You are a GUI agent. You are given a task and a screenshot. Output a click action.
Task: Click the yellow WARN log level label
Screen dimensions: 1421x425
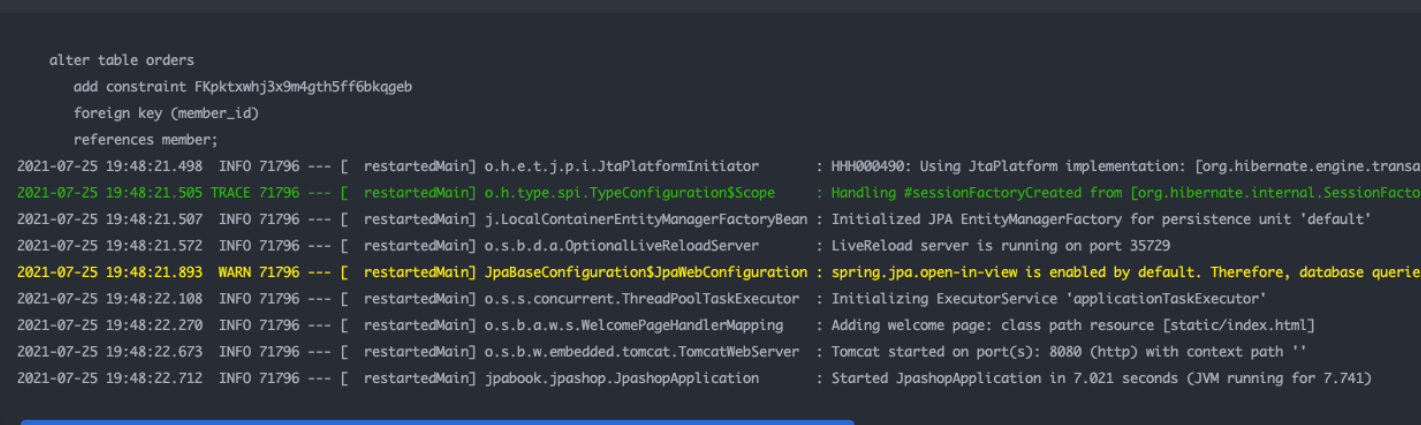pyautogui.click(x=235, y=272)
